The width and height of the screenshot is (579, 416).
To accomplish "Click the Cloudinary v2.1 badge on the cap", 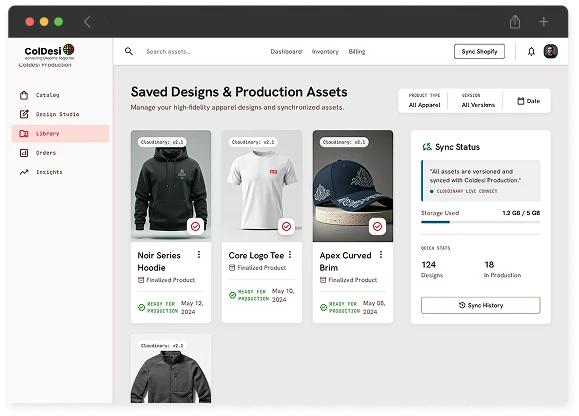I will pos(344,142).
